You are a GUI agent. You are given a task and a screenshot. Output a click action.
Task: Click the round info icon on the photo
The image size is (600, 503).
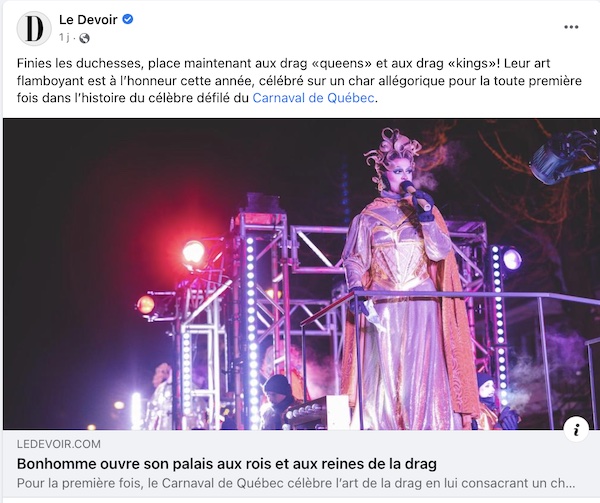(576, 430)
